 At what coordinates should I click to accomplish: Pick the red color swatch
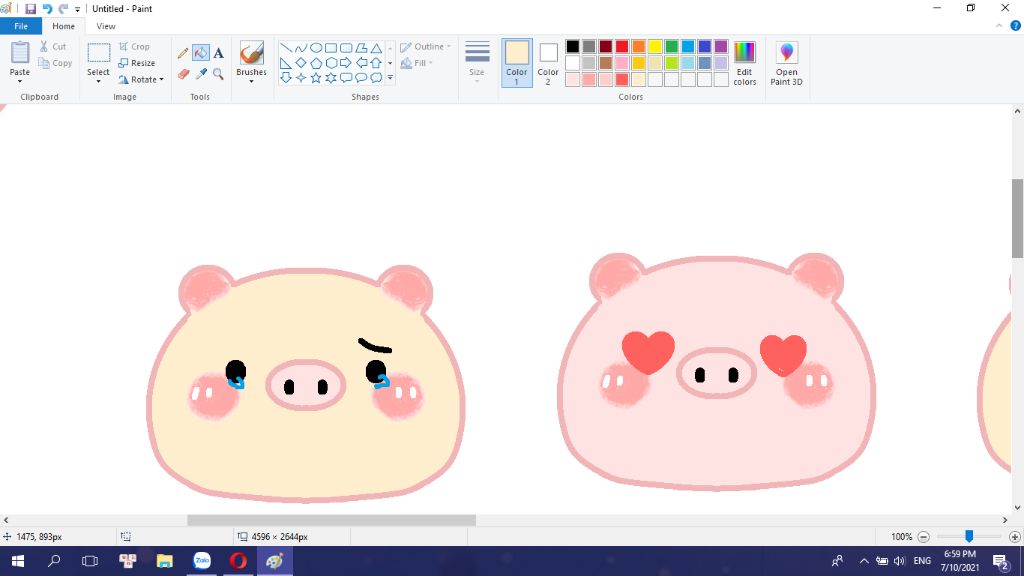622,46
